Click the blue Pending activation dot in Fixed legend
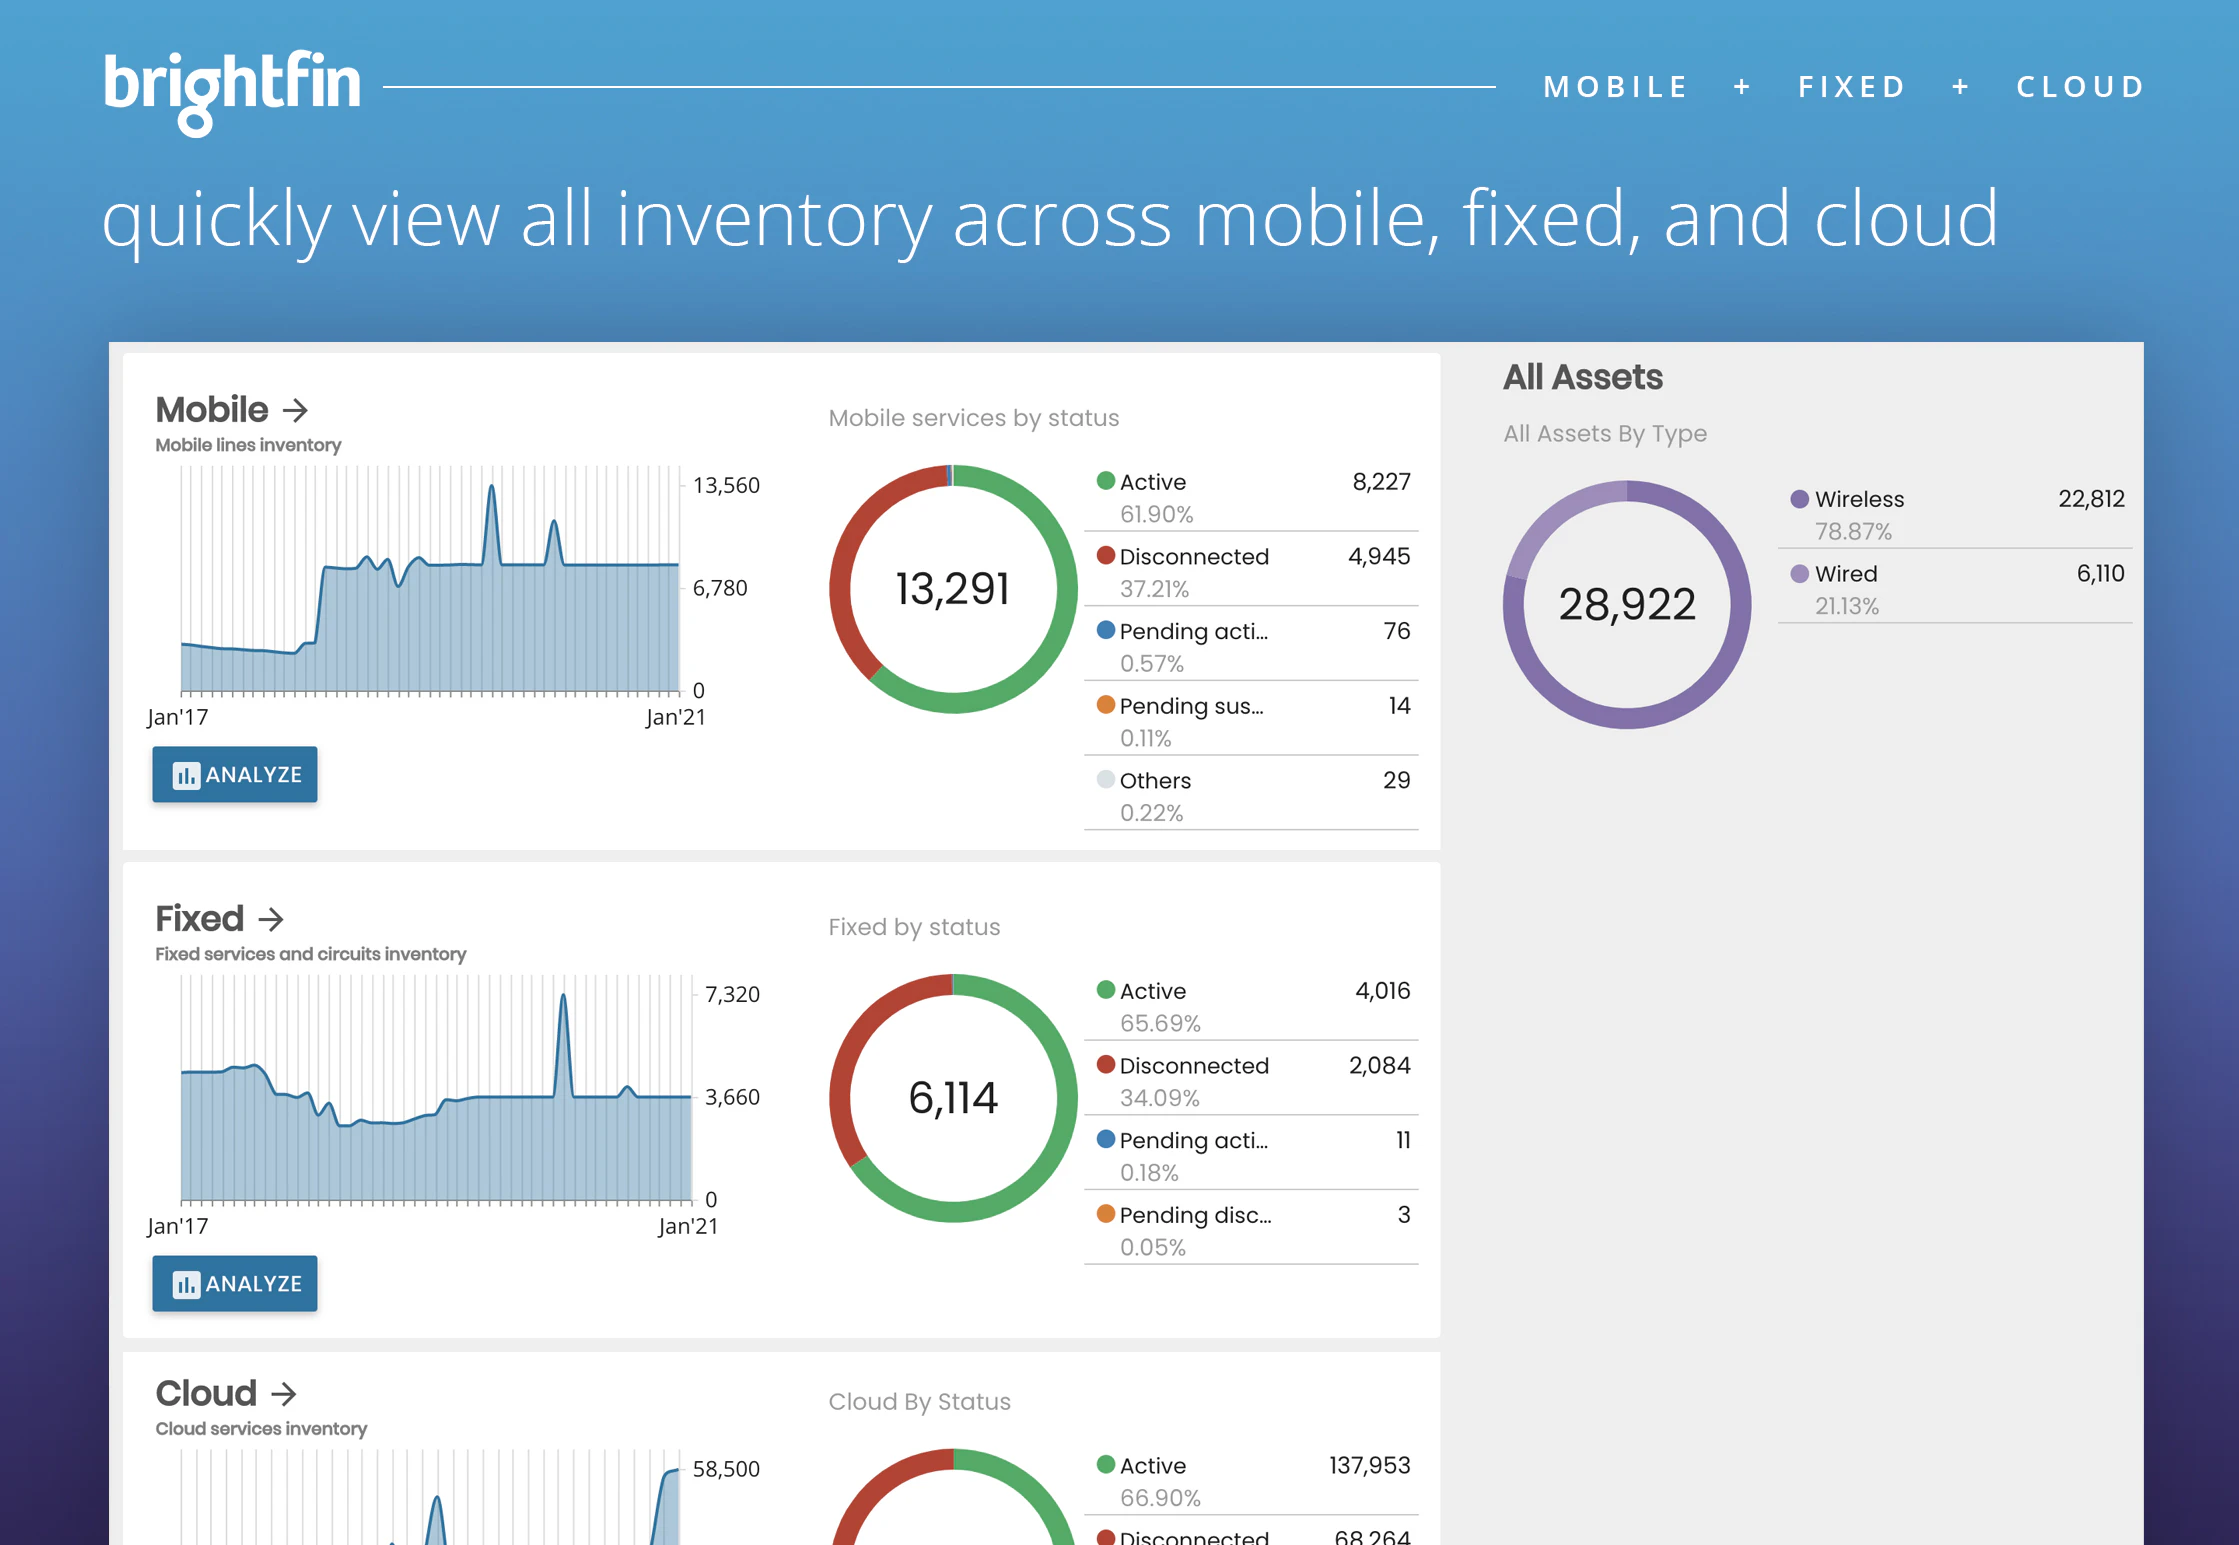 (1105, 1140)
